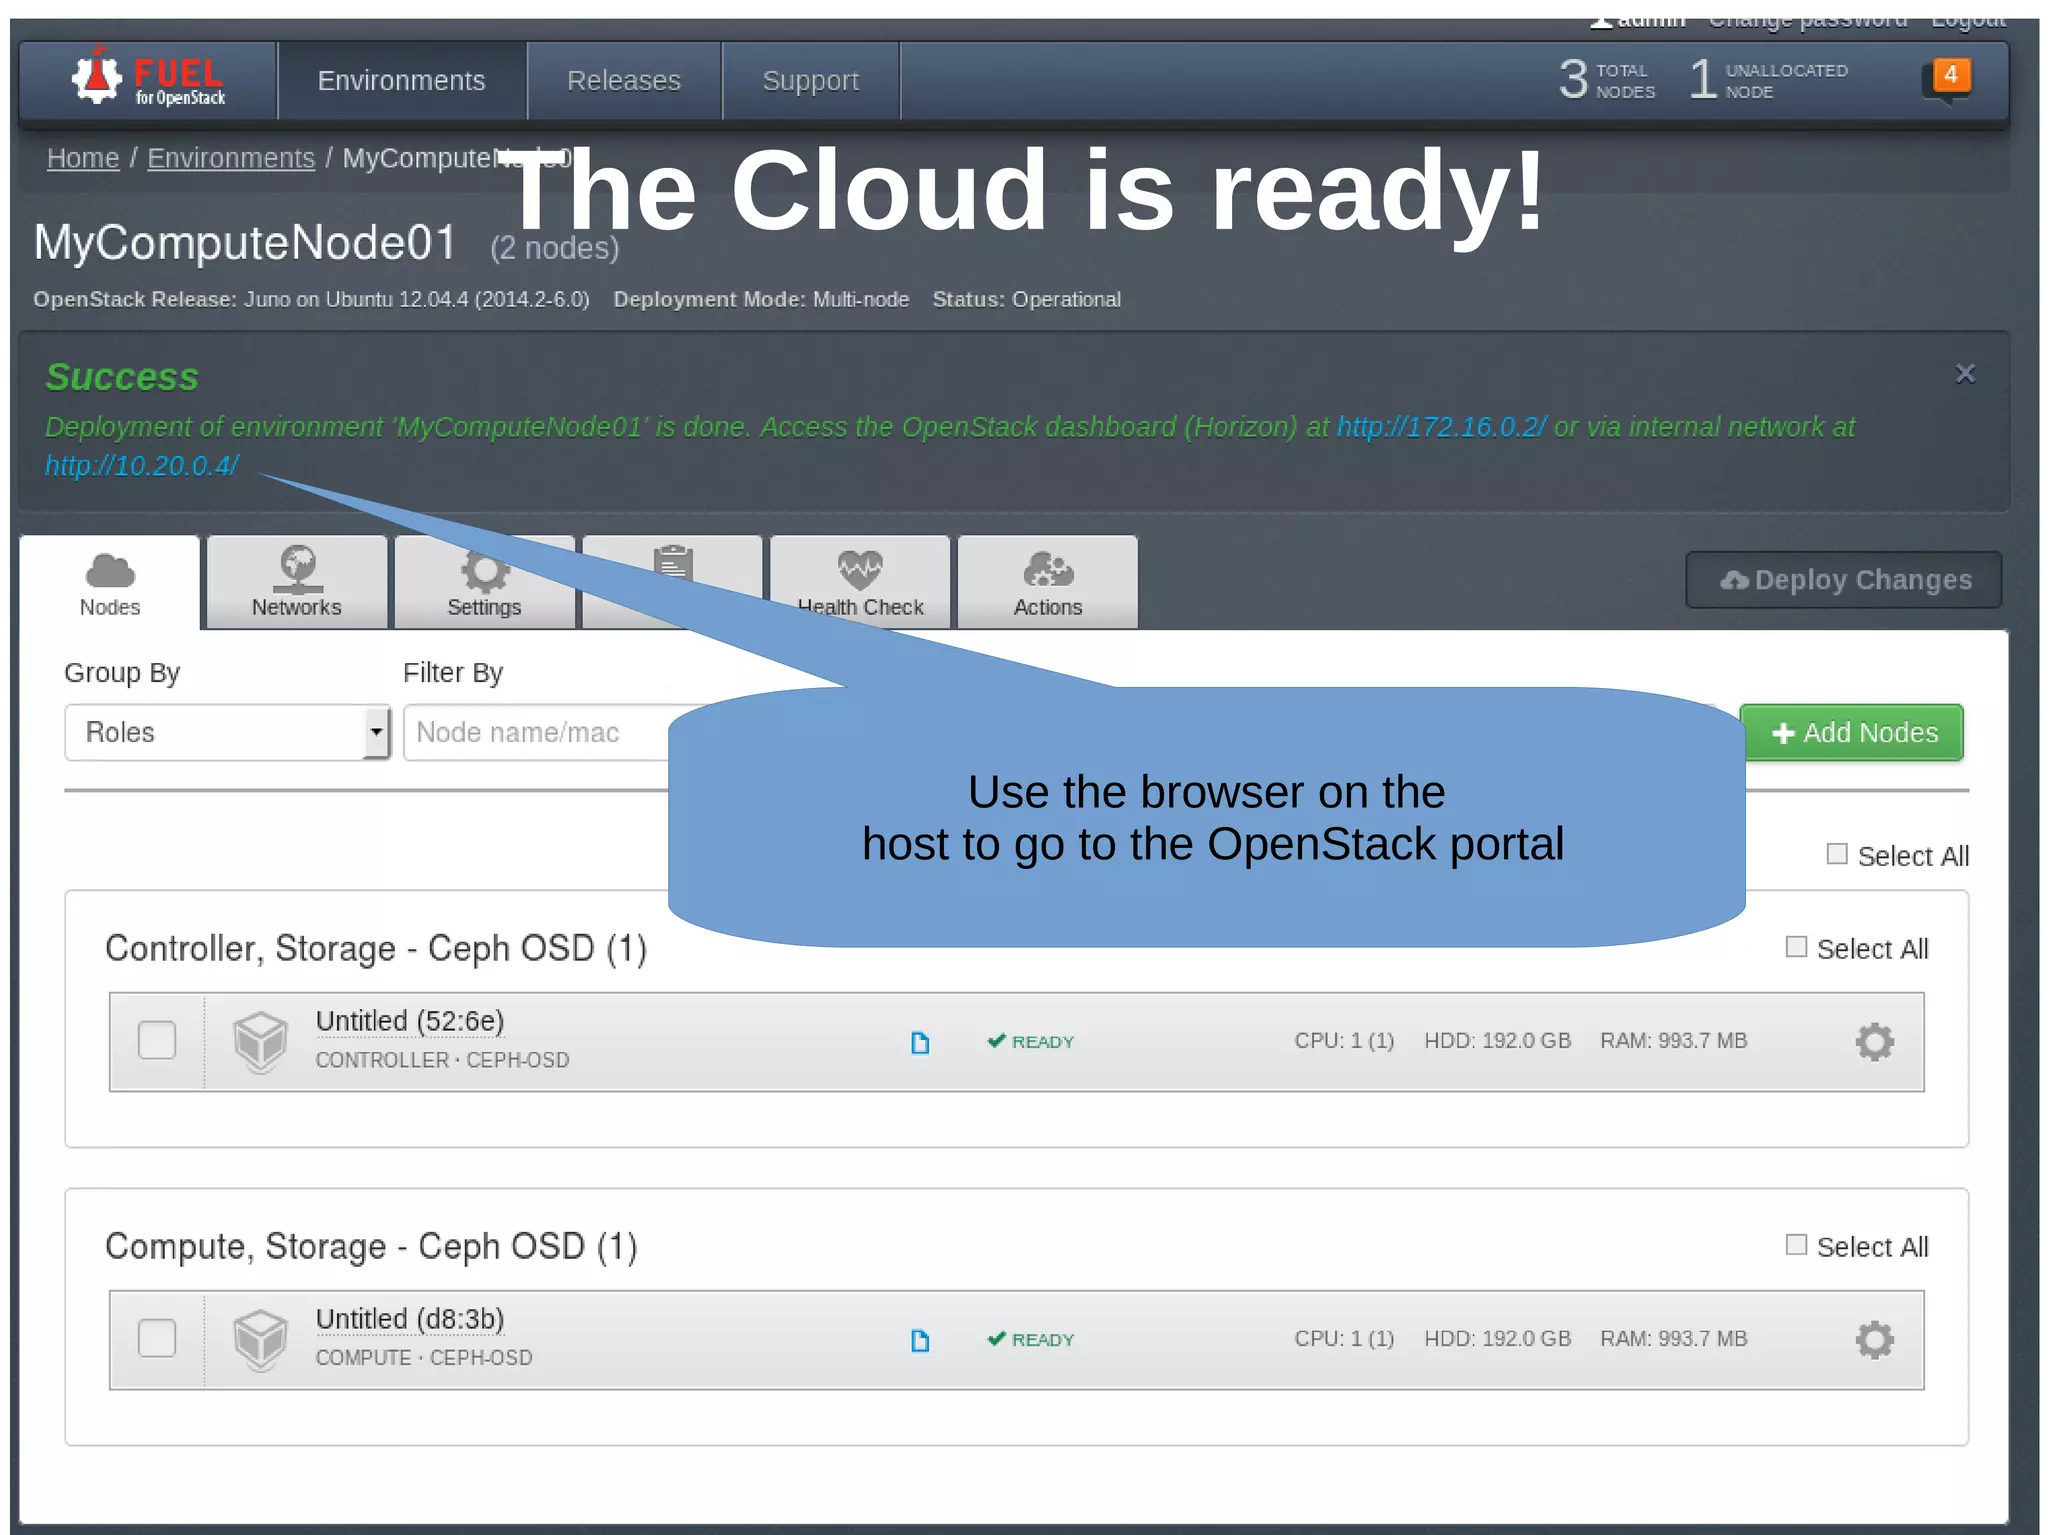
Task: Open the Nodes tab
Action: (x=110, y=583)
